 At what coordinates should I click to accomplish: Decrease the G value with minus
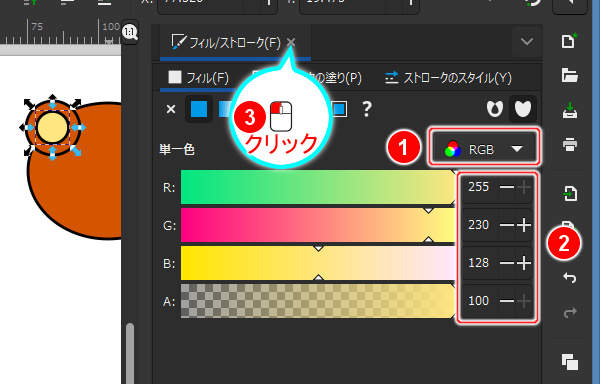(507, 225)
